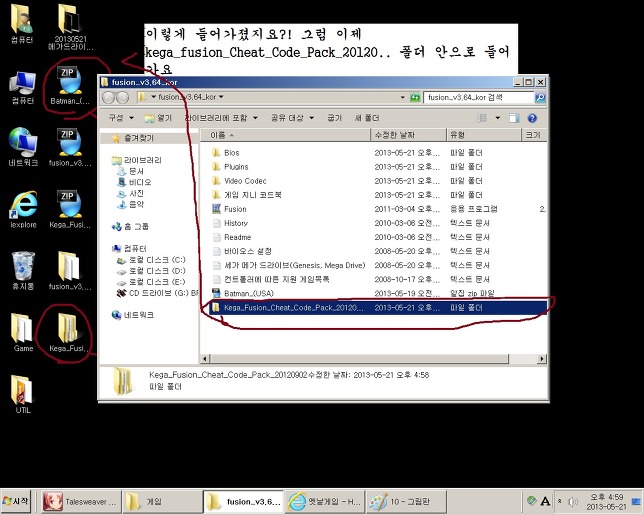
Task: Click 굽기 toolbar button
Action: coord(334,118)
